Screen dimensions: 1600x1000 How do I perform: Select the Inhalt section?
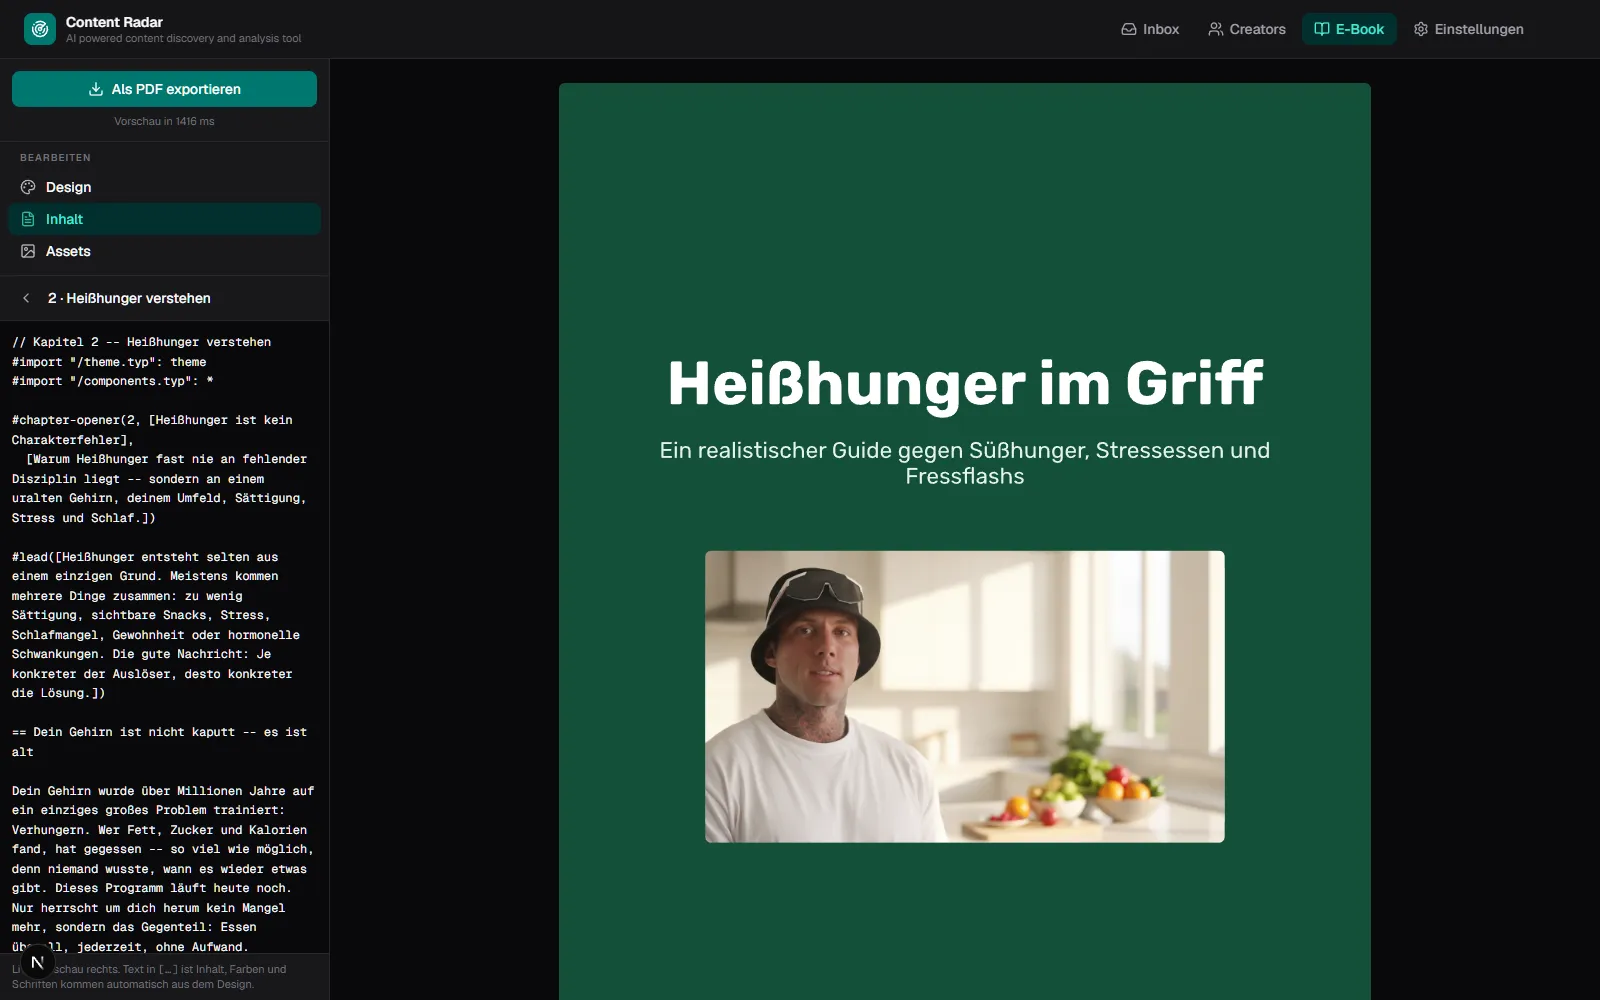point(164,219)
